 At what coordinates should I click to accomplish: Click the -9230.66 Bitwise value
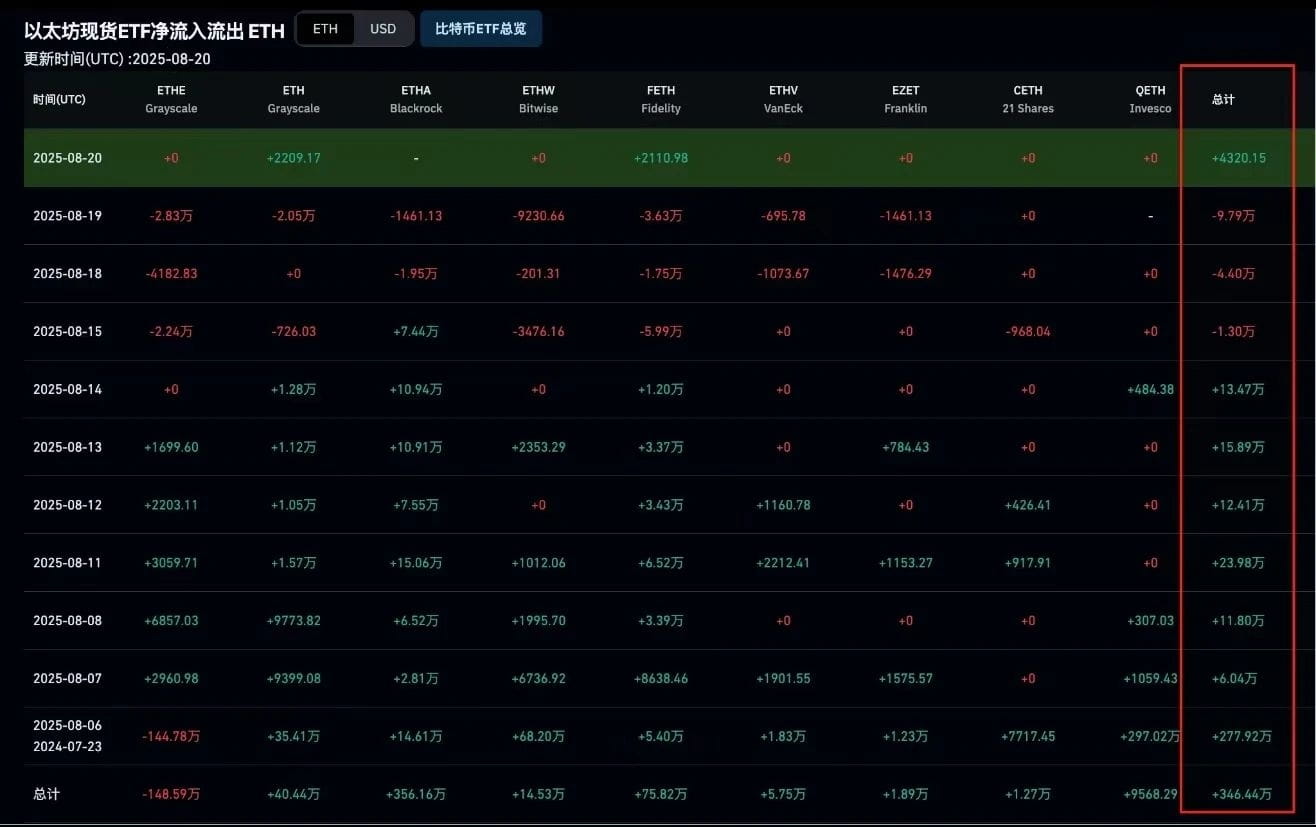click(x=538, y=216)
